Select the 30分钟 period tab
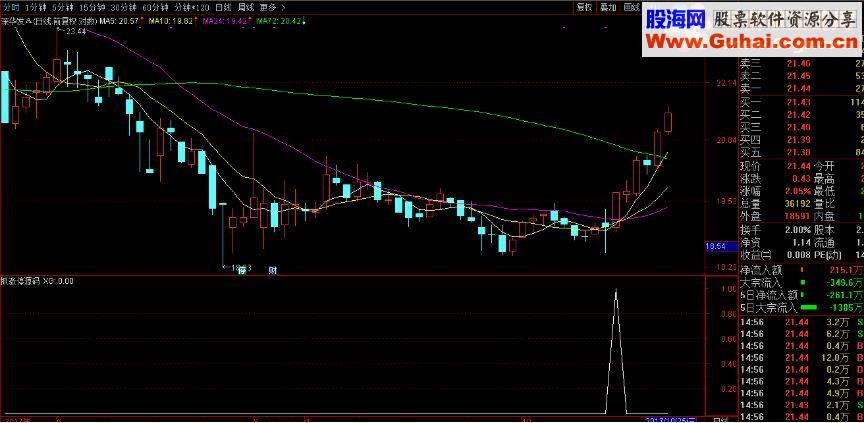 pyautogui.click(x=123, y=7)
